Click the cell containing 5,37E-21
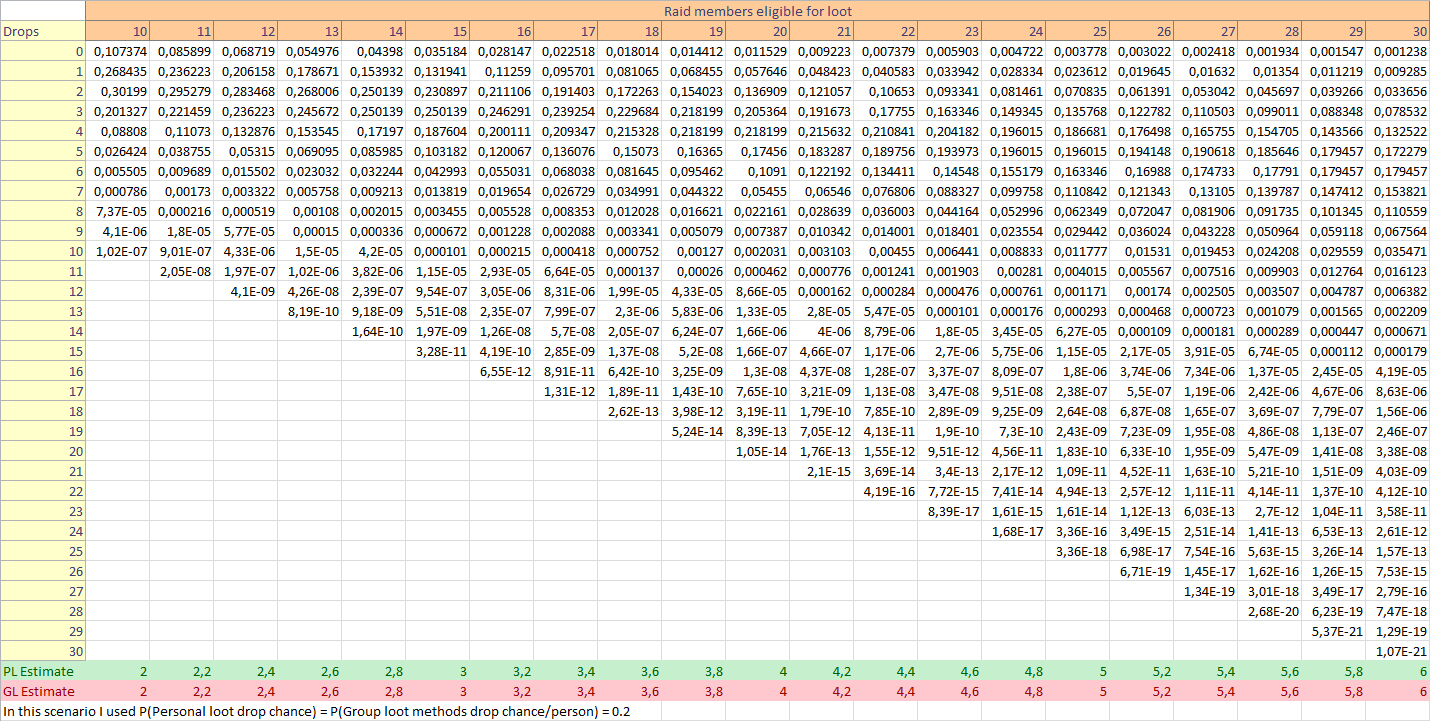The width and height of the screenshot is (1430, 721). click(1334, 631)
